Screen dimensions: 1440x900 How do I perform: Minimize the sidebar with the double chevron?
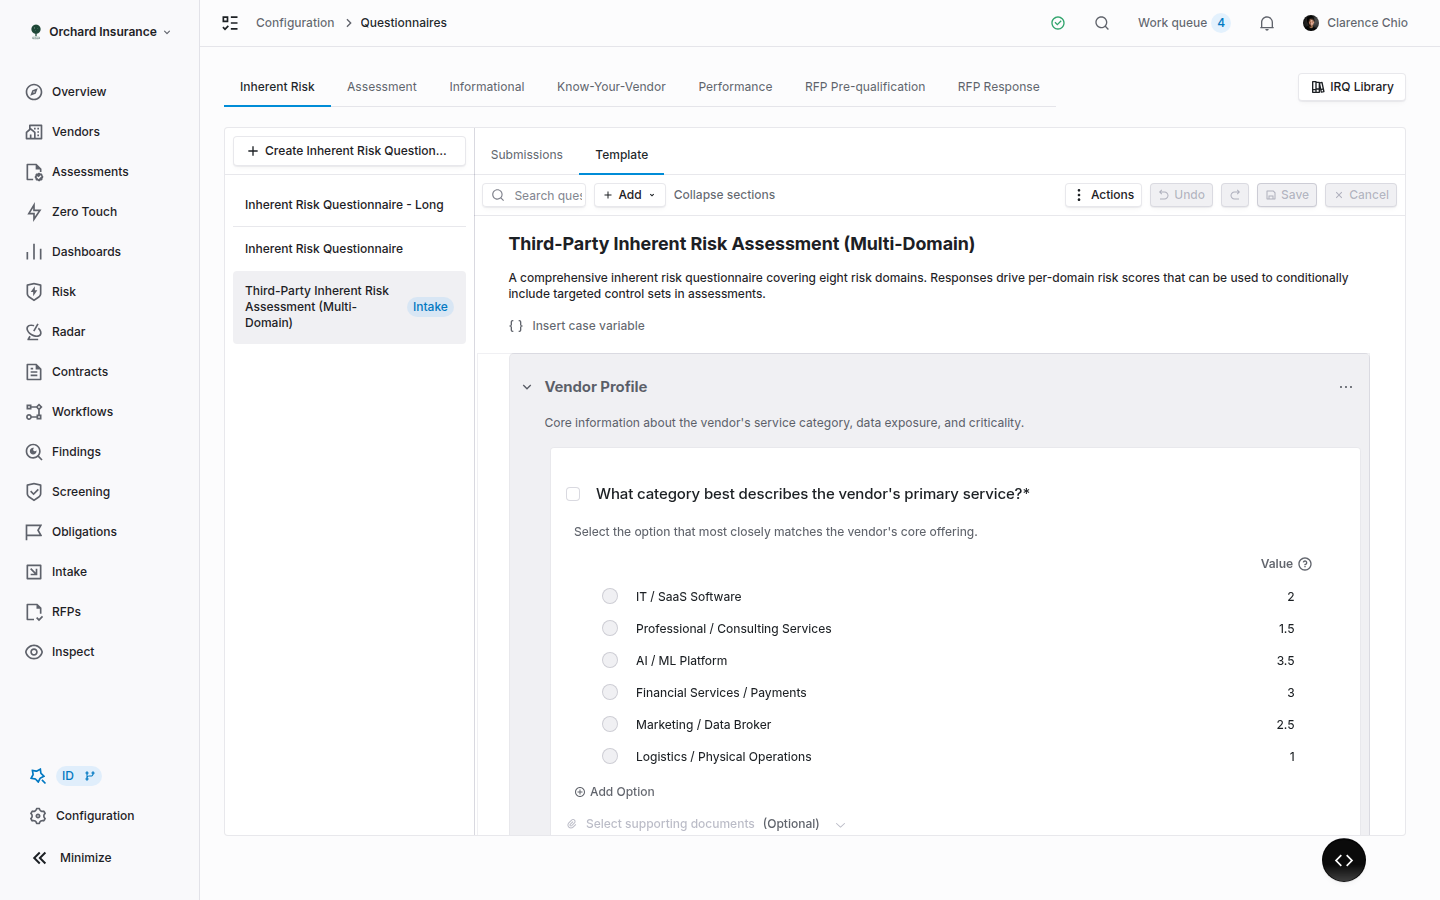pos(39,858)
